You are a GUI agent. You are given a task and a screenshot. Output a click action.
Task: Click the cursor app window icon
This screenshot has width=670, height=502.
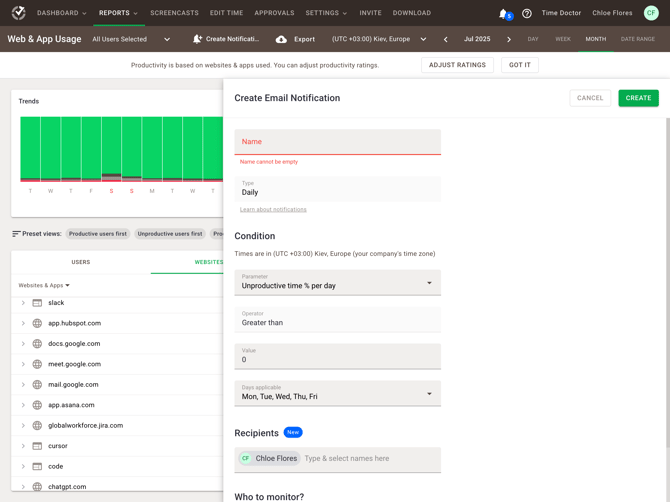pos(37,446)
